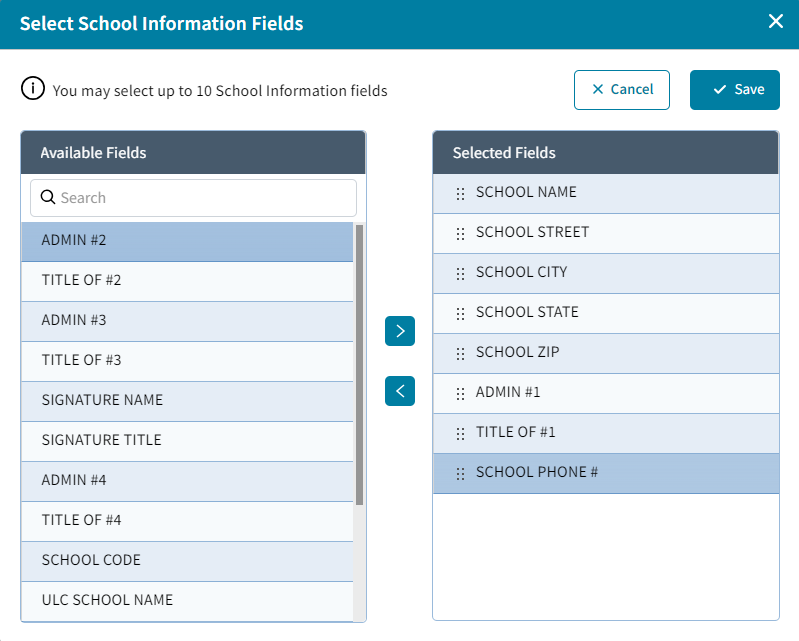Select SIGNATURE NAME field
This screenshot has width=799, height=641.
pyautogui.click(x=187, y=402)
